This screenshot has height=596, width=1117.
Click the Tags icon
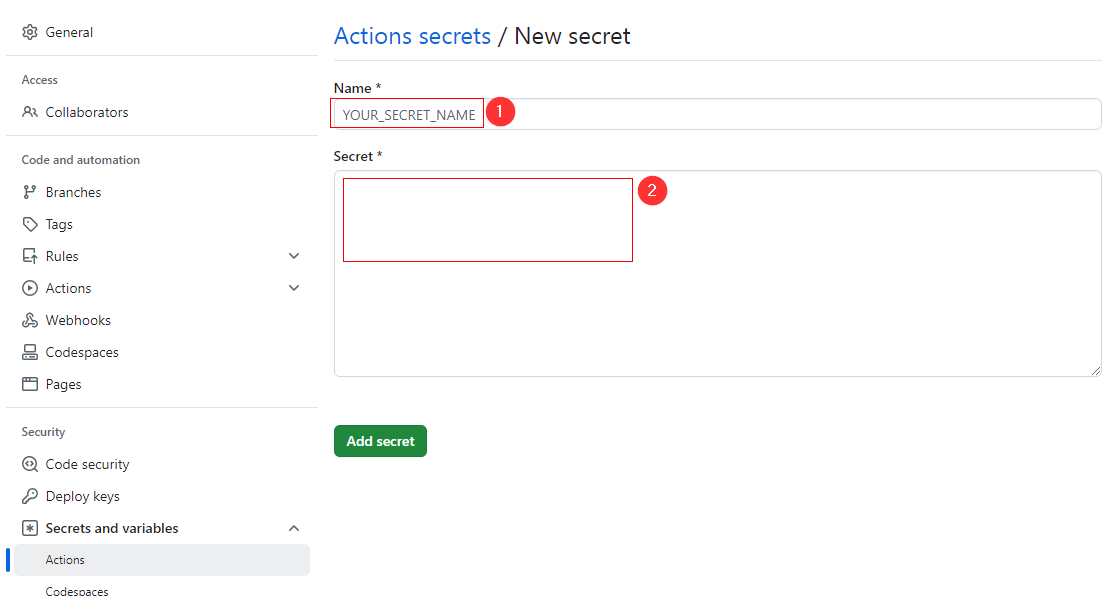(29, 223)
